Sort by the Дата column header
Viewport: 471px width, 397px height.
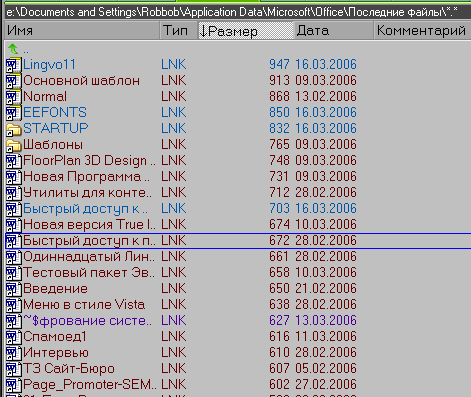click(334, 31)
